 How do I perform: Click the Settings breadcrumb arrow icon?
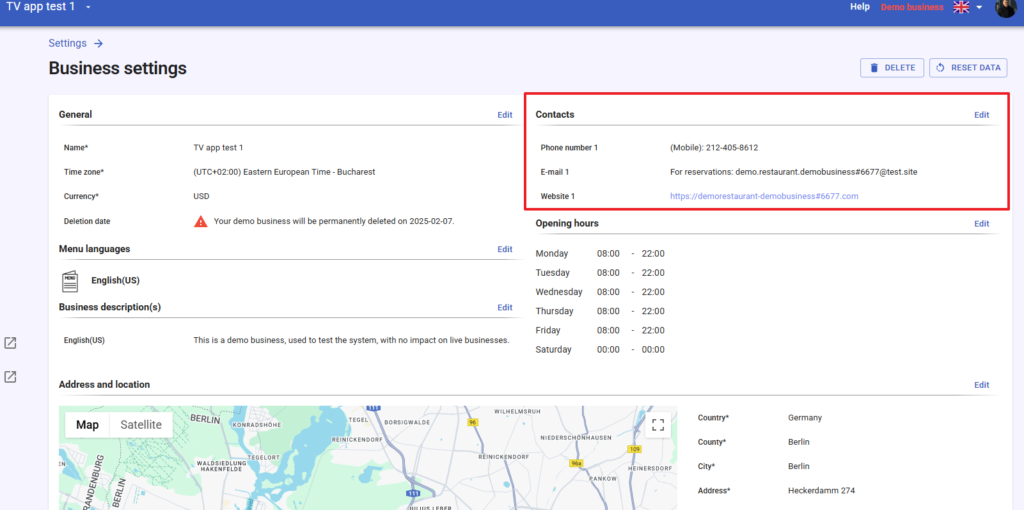pos(99,44)
